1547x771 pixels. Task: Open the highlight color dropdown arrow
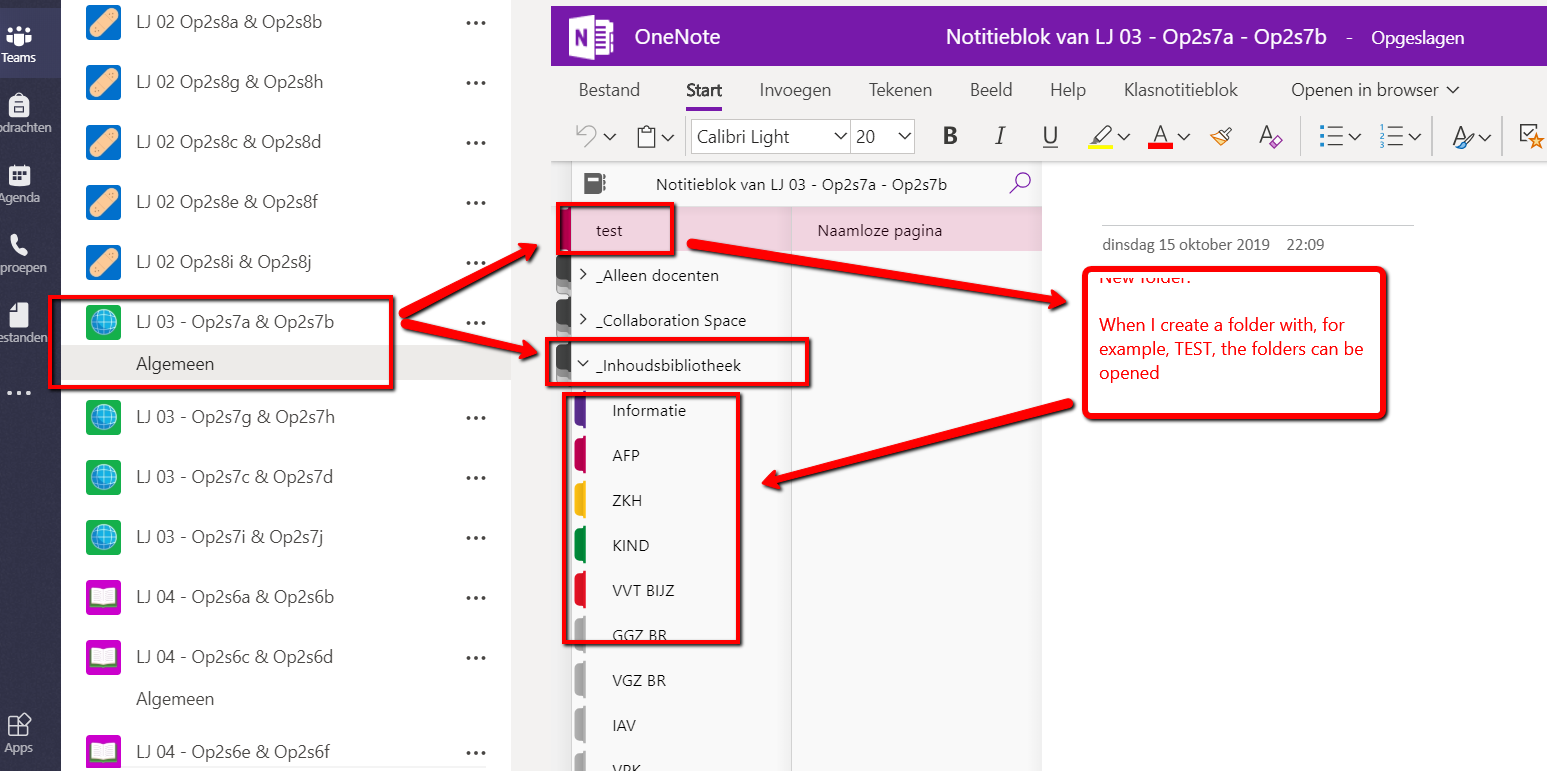1124,138
